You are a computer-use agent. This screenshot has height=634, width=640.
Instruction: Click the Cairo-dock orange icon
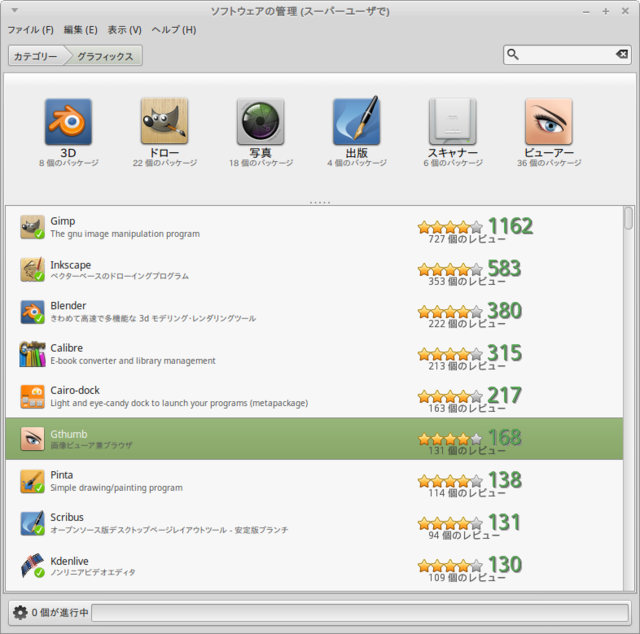(32, 396)
